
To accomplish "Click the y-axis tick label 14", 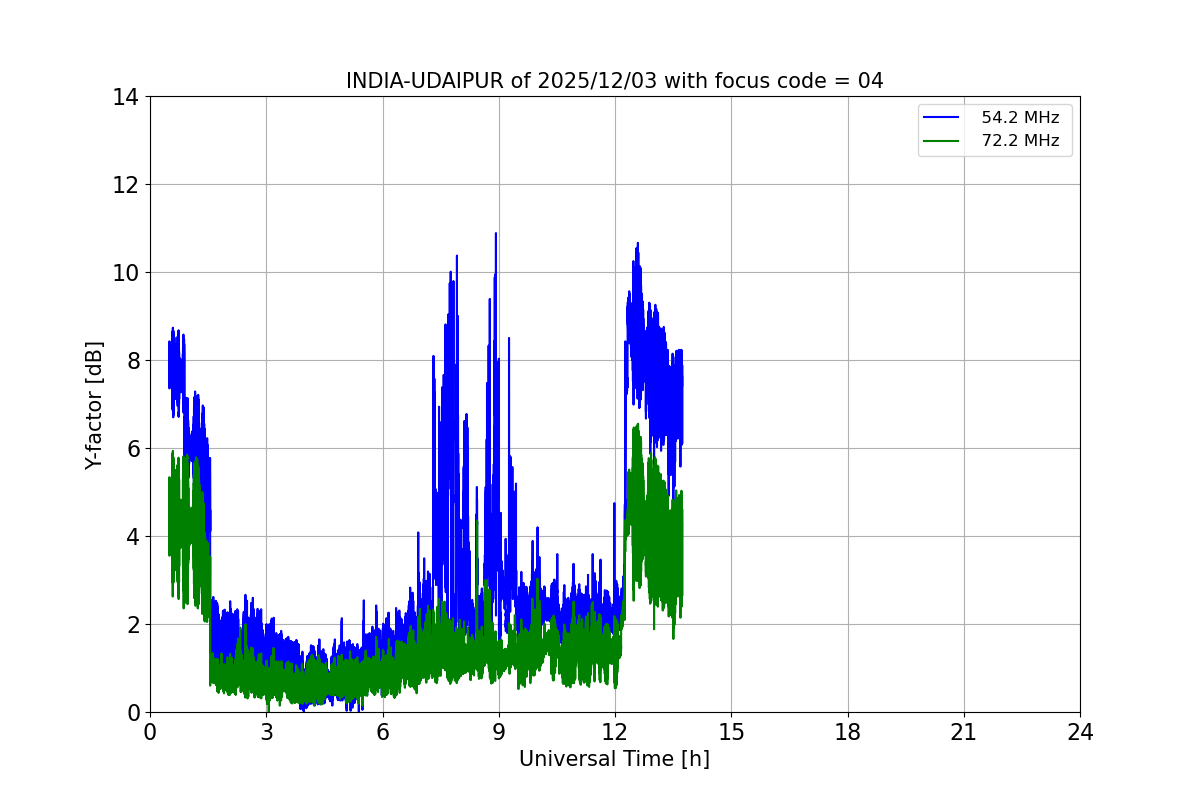I will click(x=126, y=97).
